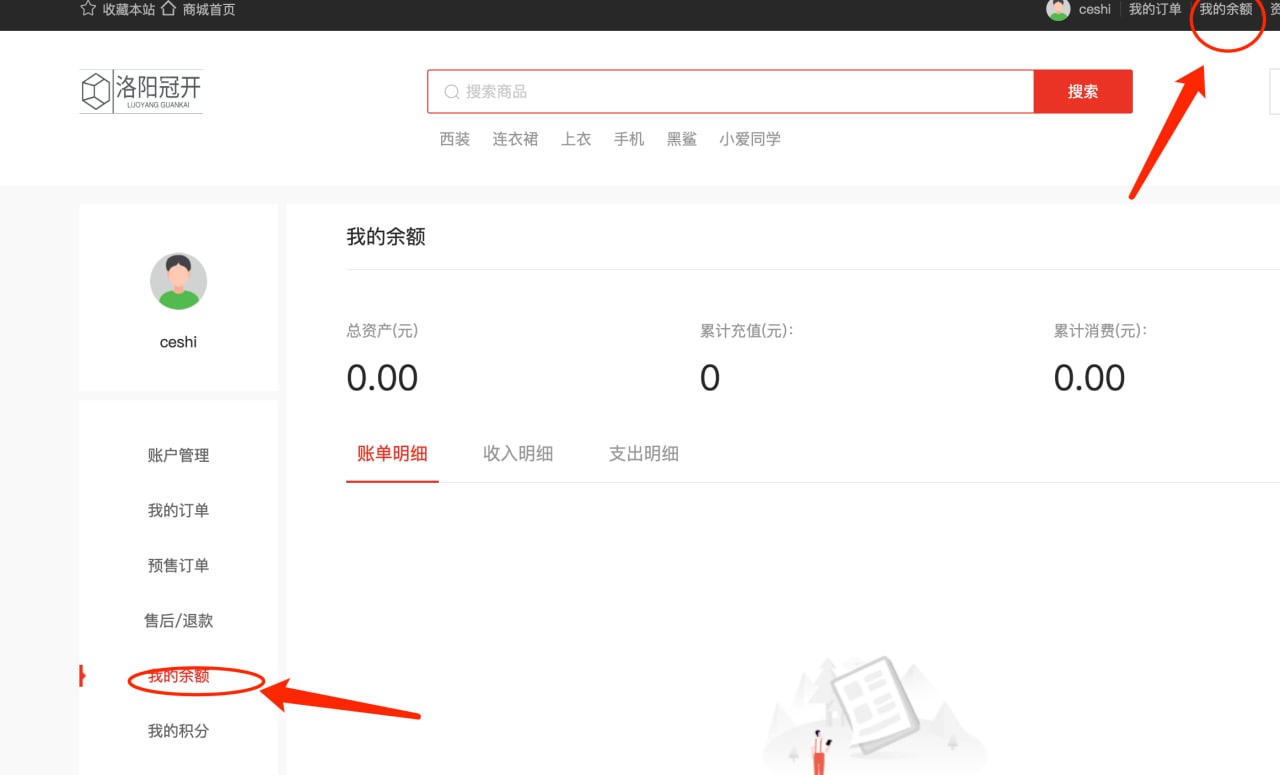The width and height of the screenshot is (1280, 775).
Task: Open 我的余额 in the sidebar
Action: (179, 676)
